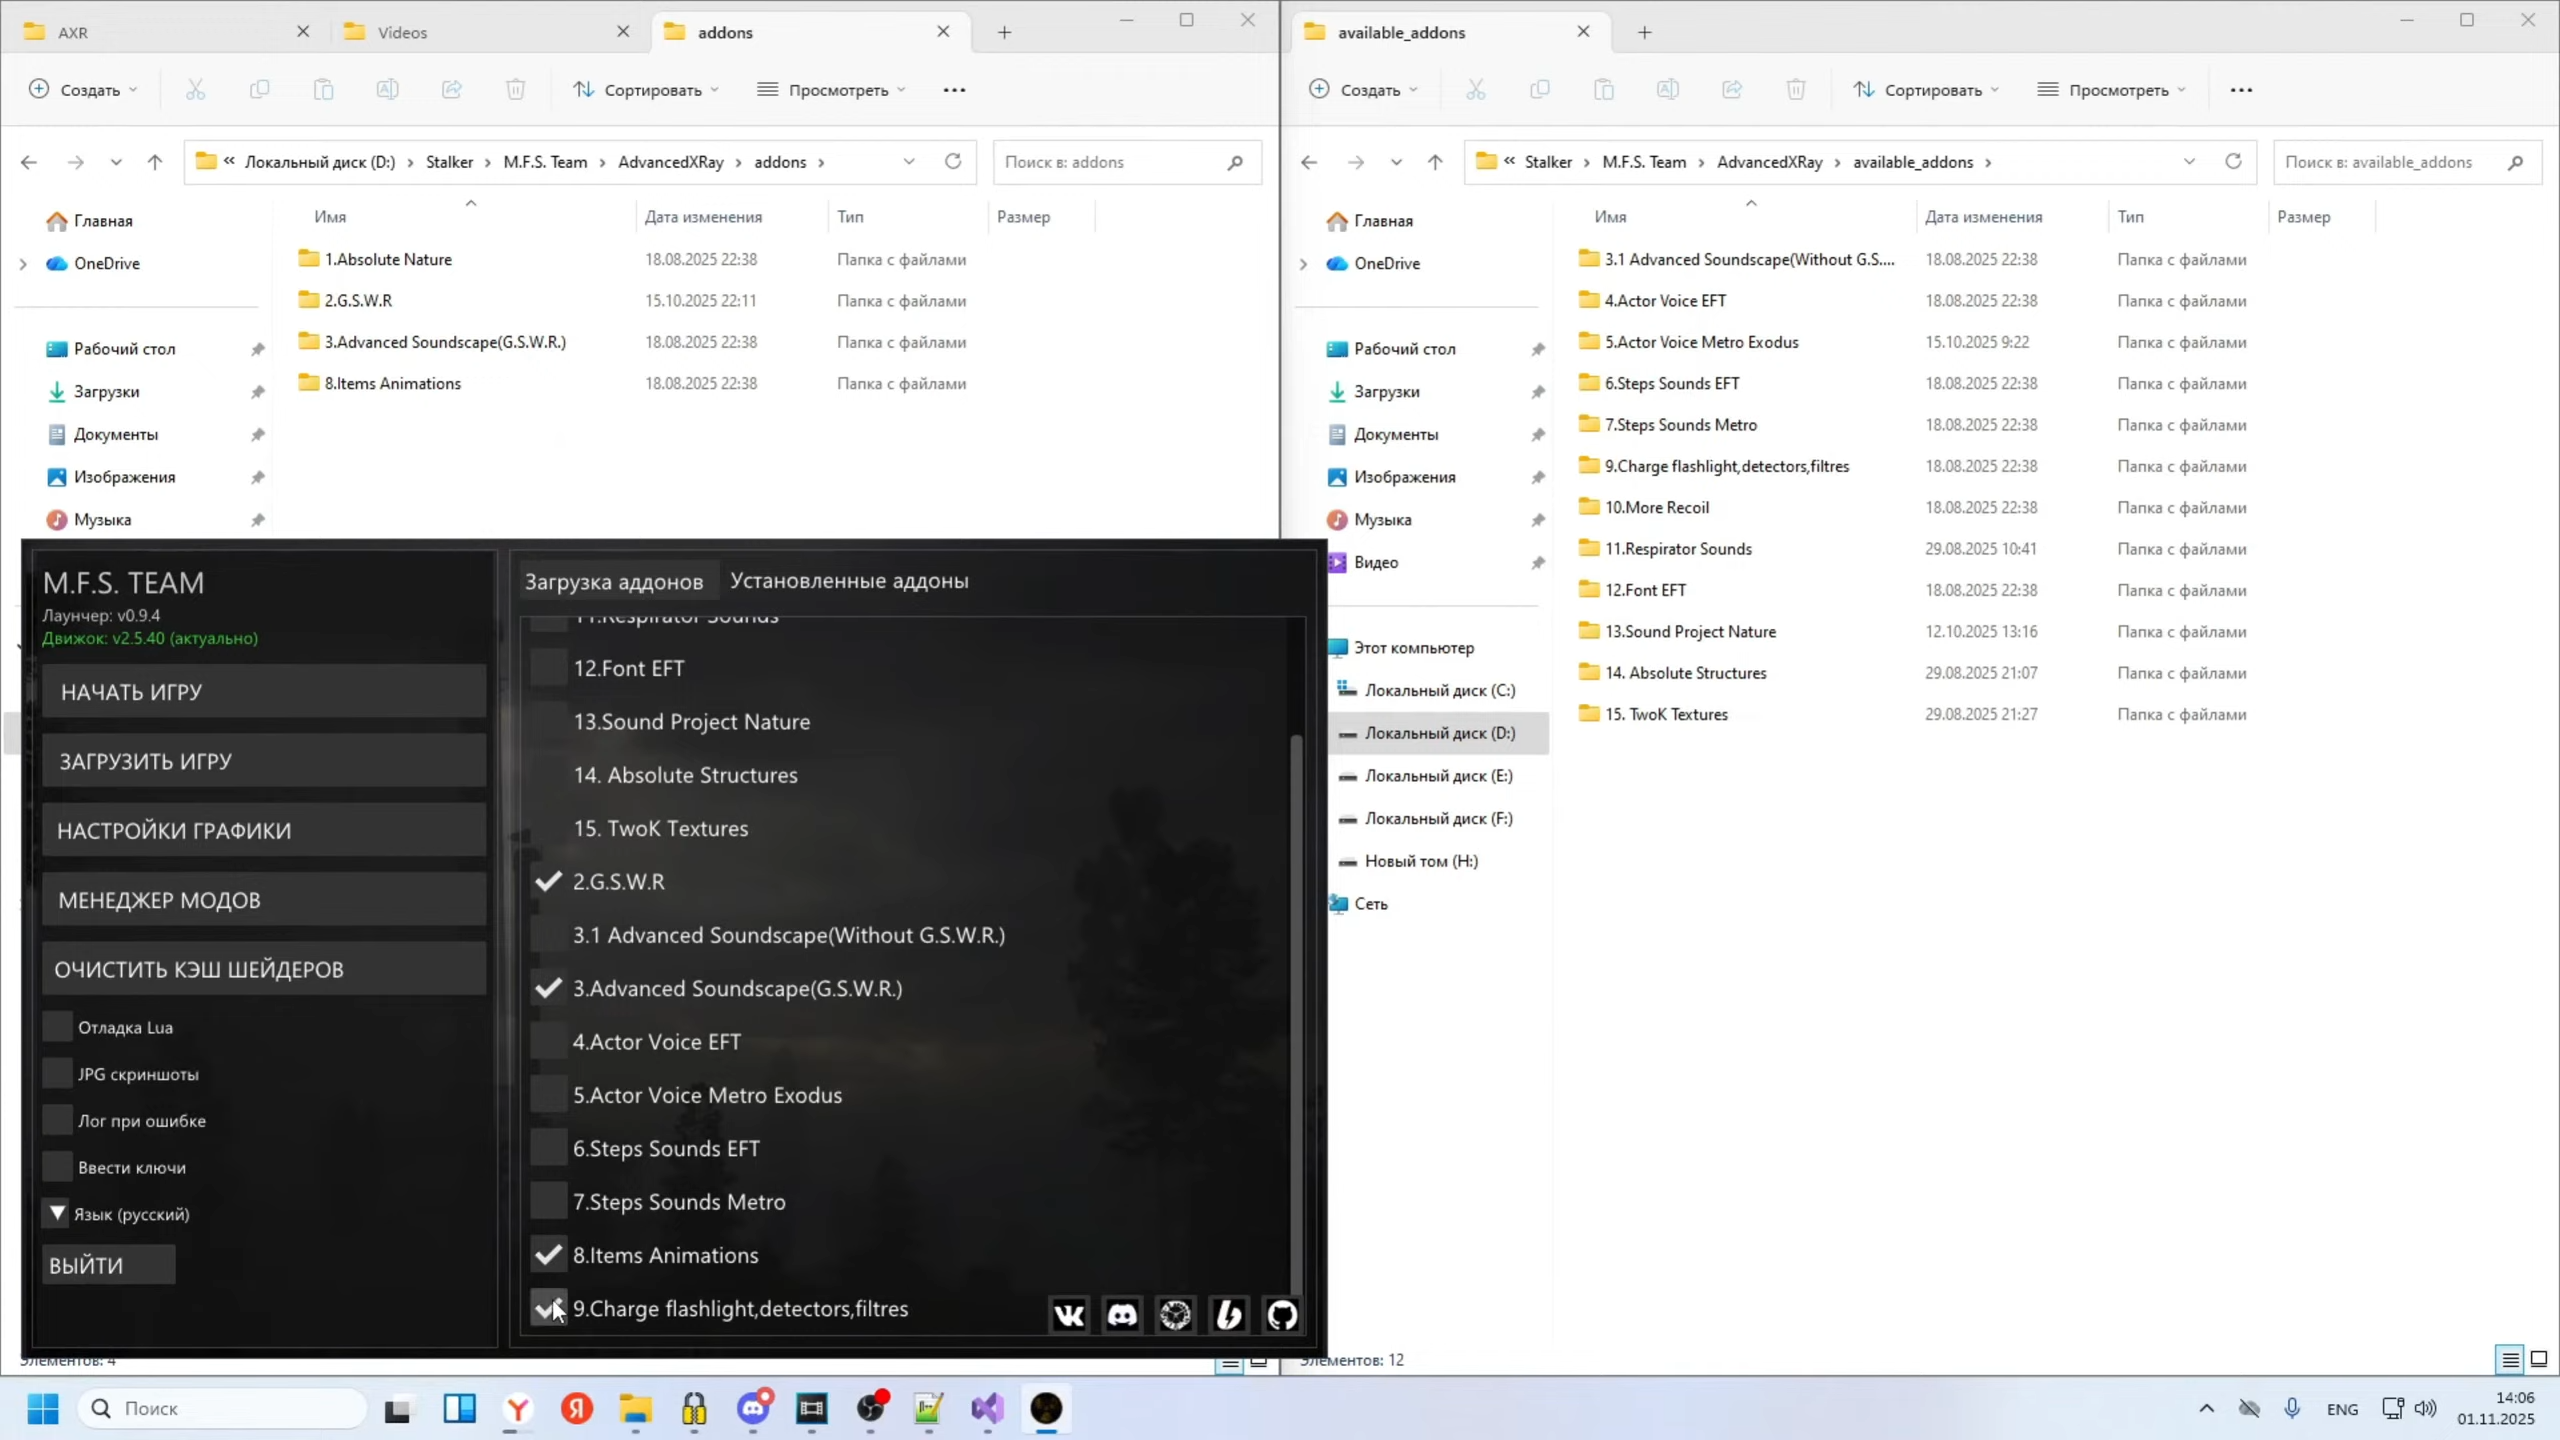This screenshot has width=2560, height=1440.
Task: Open the VK social link icon
Action: (1068, 1314)
